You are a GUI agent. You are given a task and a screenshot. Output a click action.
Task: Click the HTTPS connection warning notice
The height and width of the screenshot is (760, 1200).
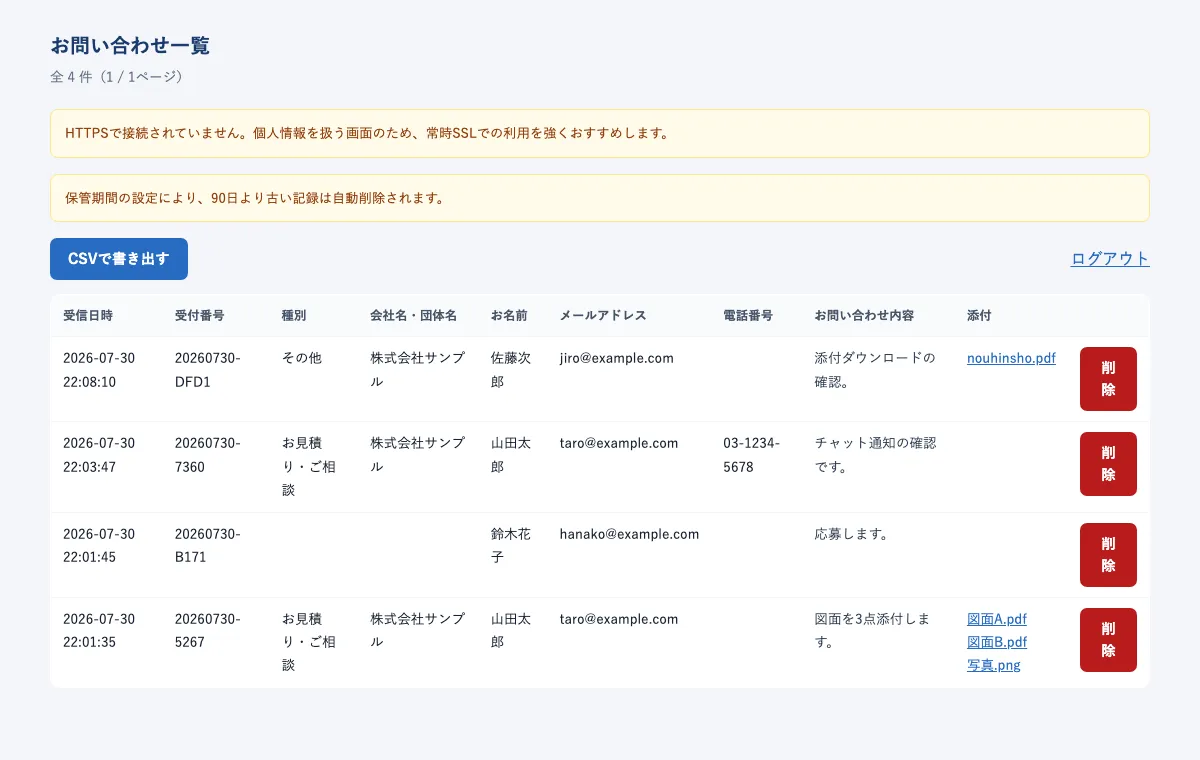[600, 133]
